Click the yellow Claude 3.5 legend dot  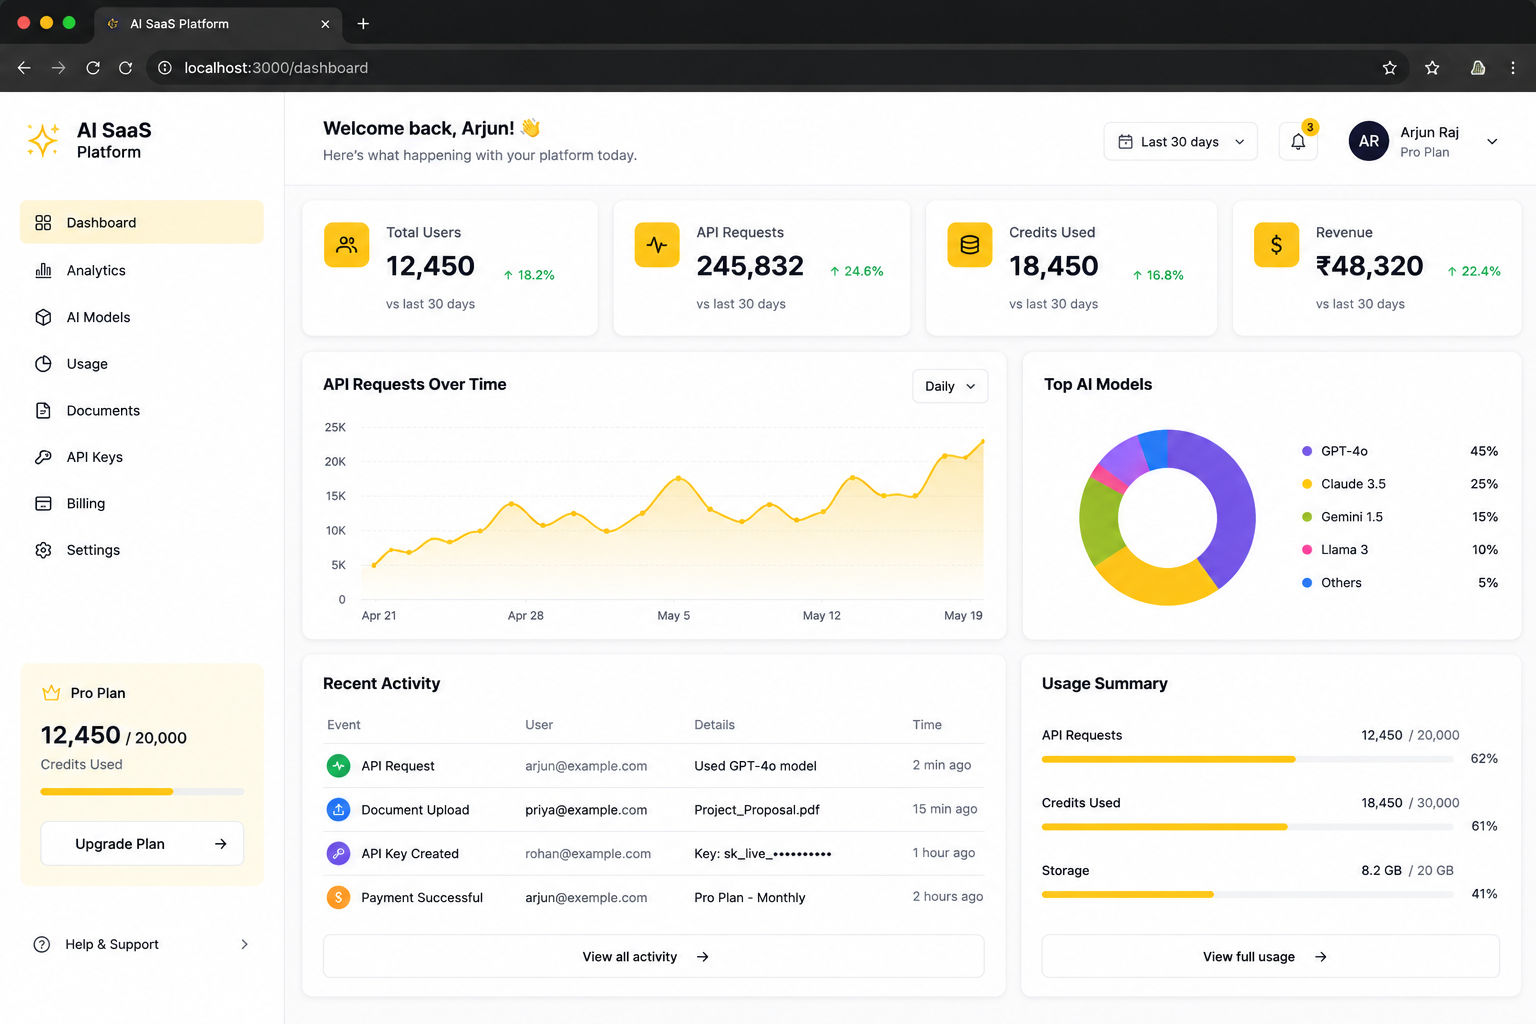tap(1307, 484)
